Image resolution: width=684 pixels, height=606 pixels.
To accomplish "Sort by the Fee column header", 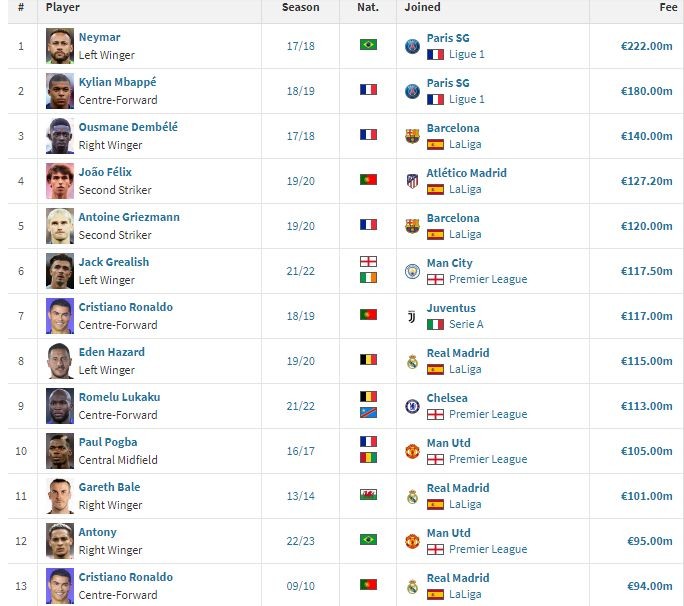I will 664,7.
